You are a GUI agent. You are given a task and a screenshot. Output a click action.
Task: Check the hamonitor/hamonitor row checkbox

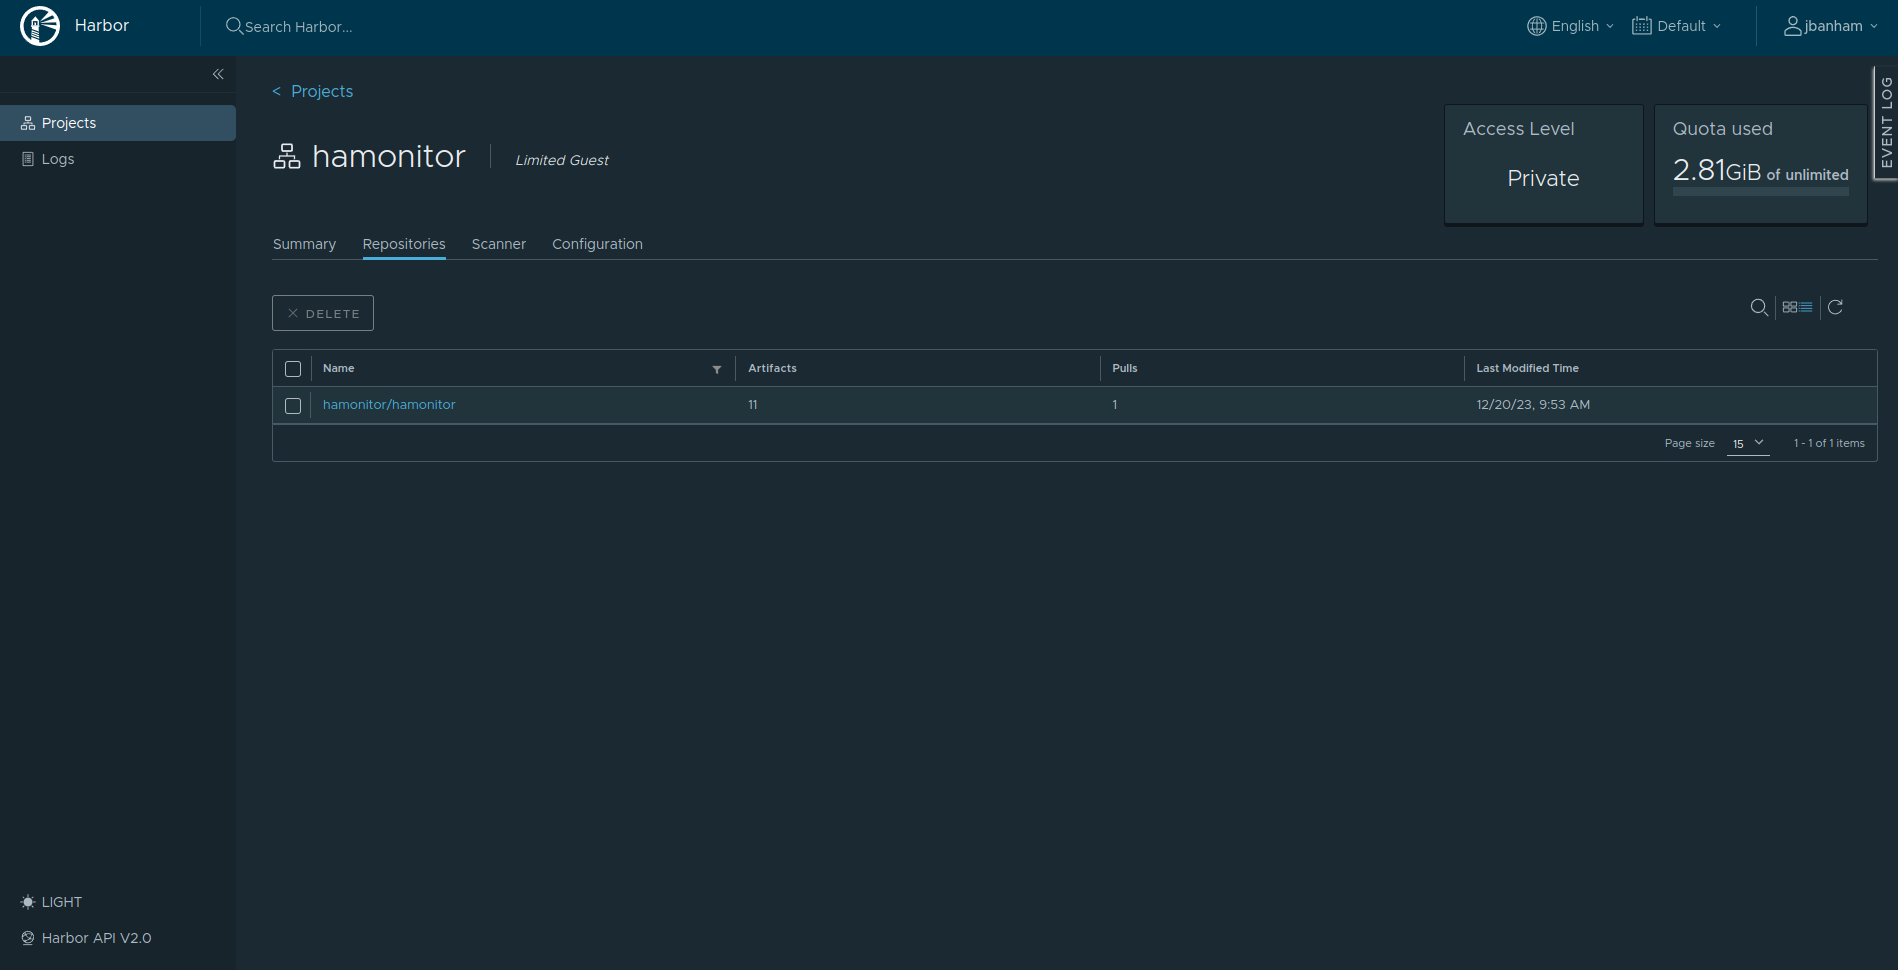pyautogui.click(x=293, y=406)
